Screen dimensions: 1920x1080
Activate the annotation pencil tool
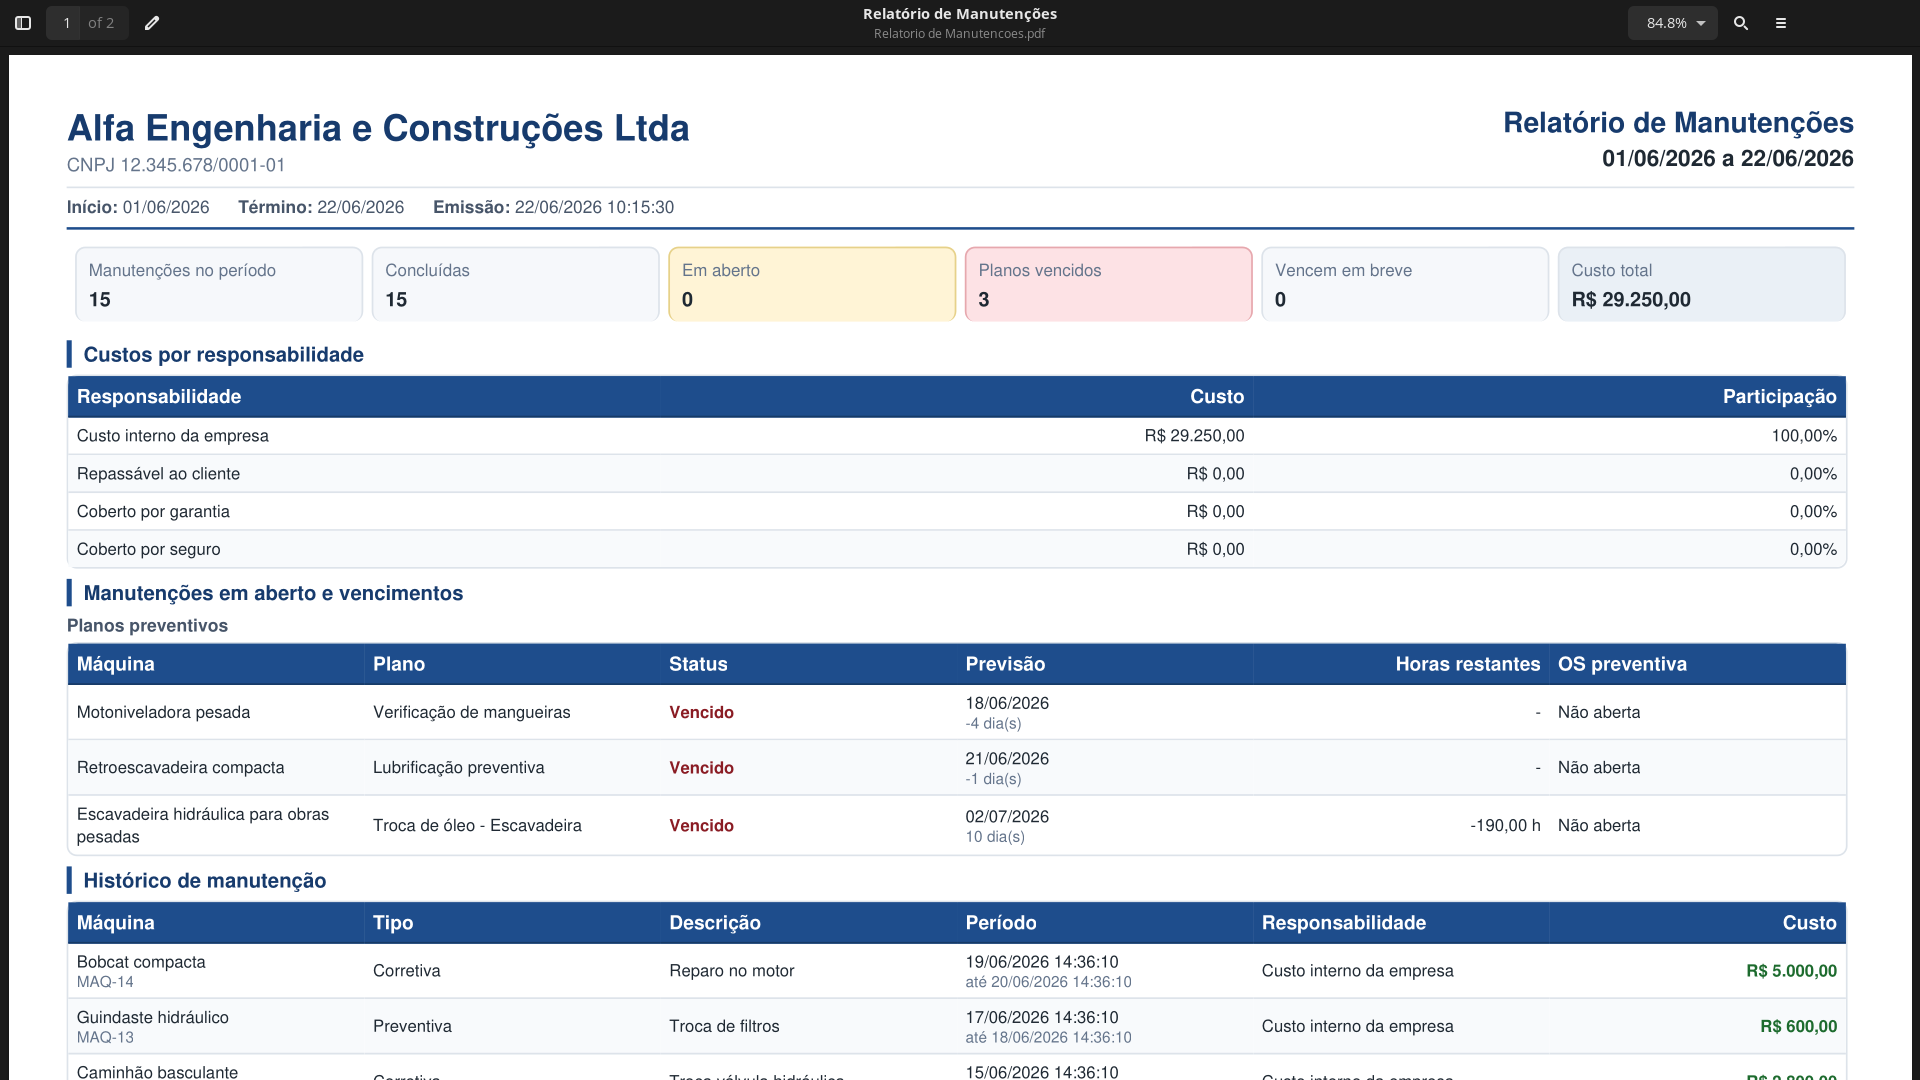(152, 23)
